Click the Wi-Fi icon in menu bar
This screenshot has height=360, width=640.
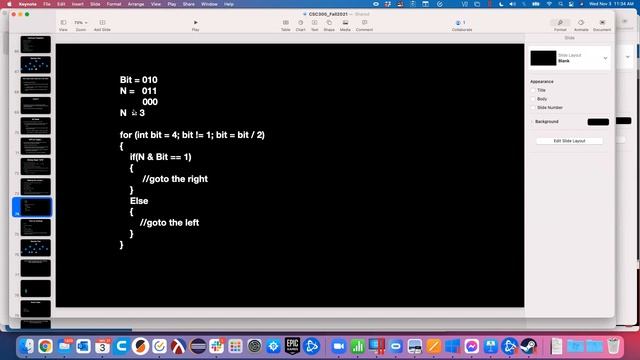pyautogui.click(x=549, y=4)
